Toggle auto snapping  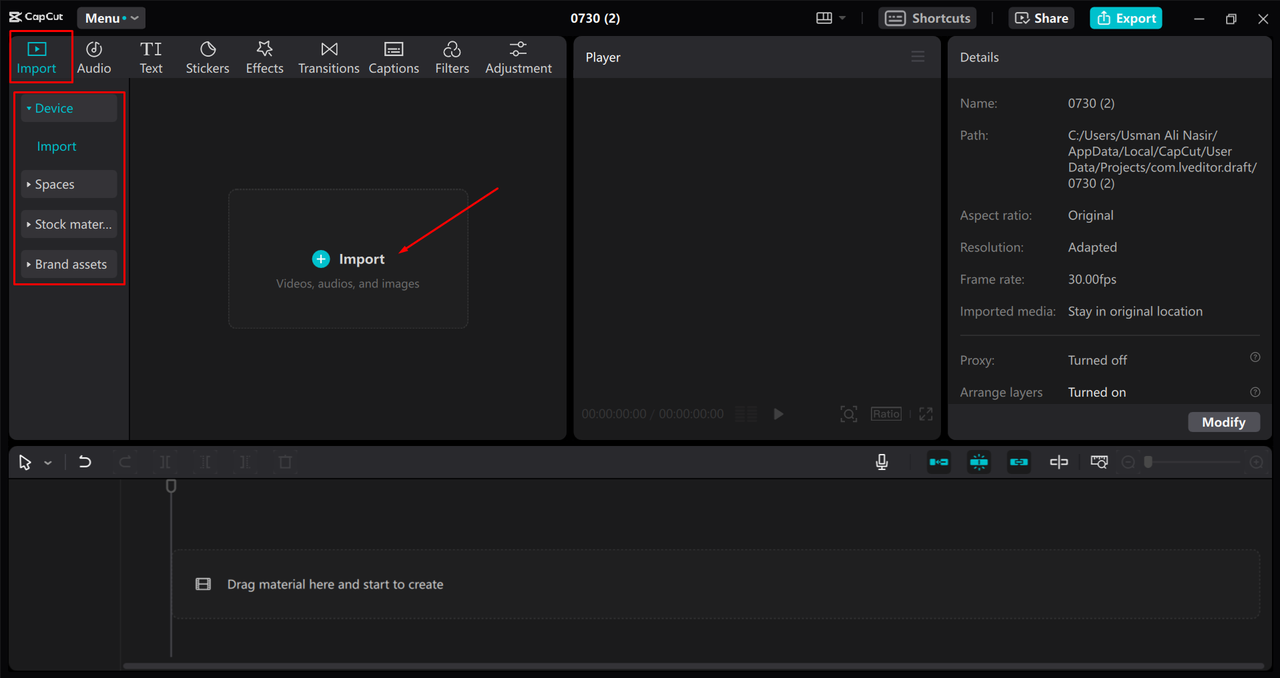tap(979, 462)
